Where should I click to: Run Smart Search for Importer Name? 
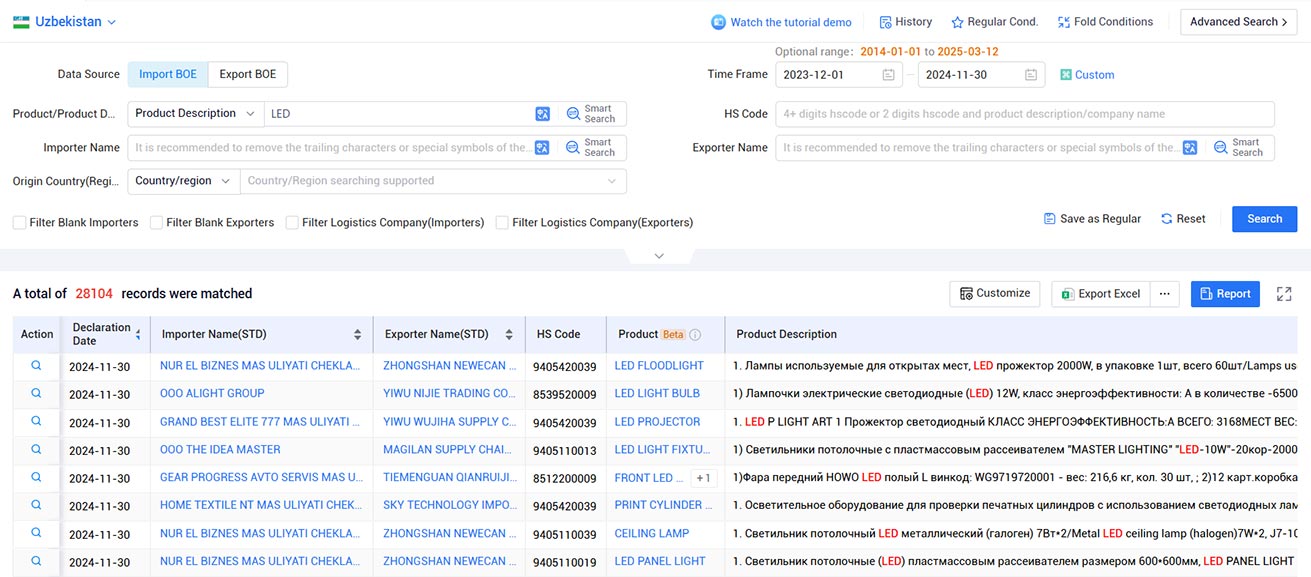pyautogui.click(x=590, y=148)
